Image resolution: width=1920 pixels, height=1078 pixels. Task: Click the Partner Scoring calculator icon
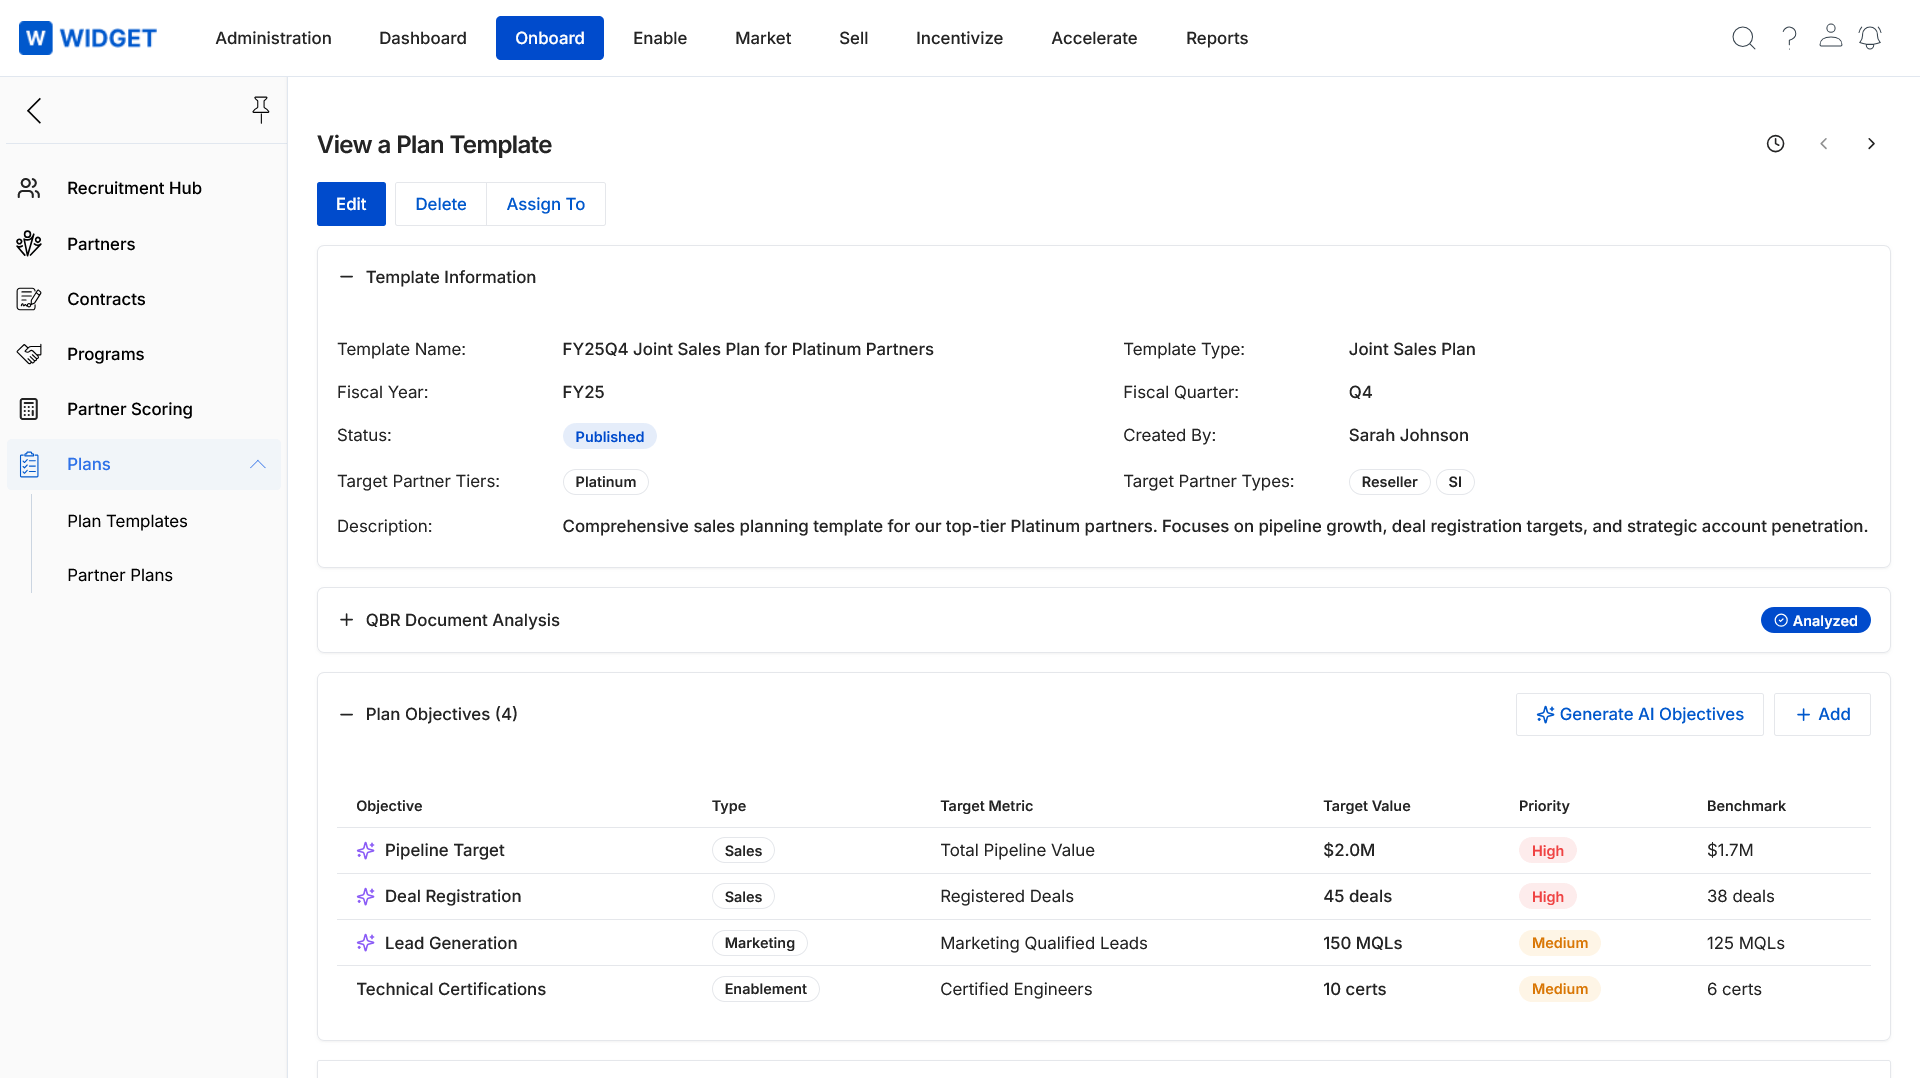(29, 408)
